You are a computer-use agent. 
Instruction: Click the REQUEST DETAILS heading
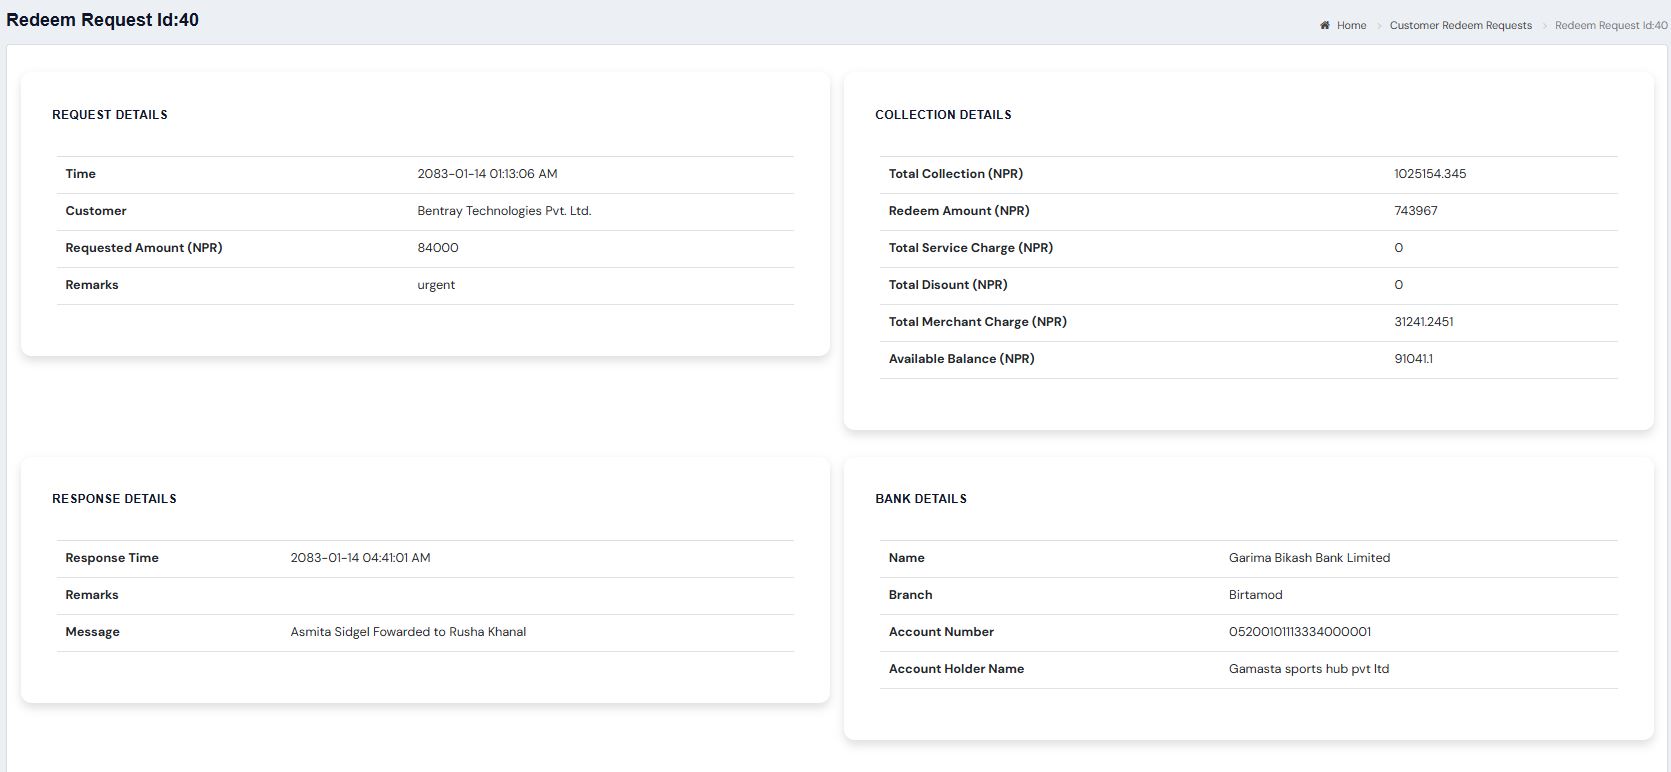[110, 115]
